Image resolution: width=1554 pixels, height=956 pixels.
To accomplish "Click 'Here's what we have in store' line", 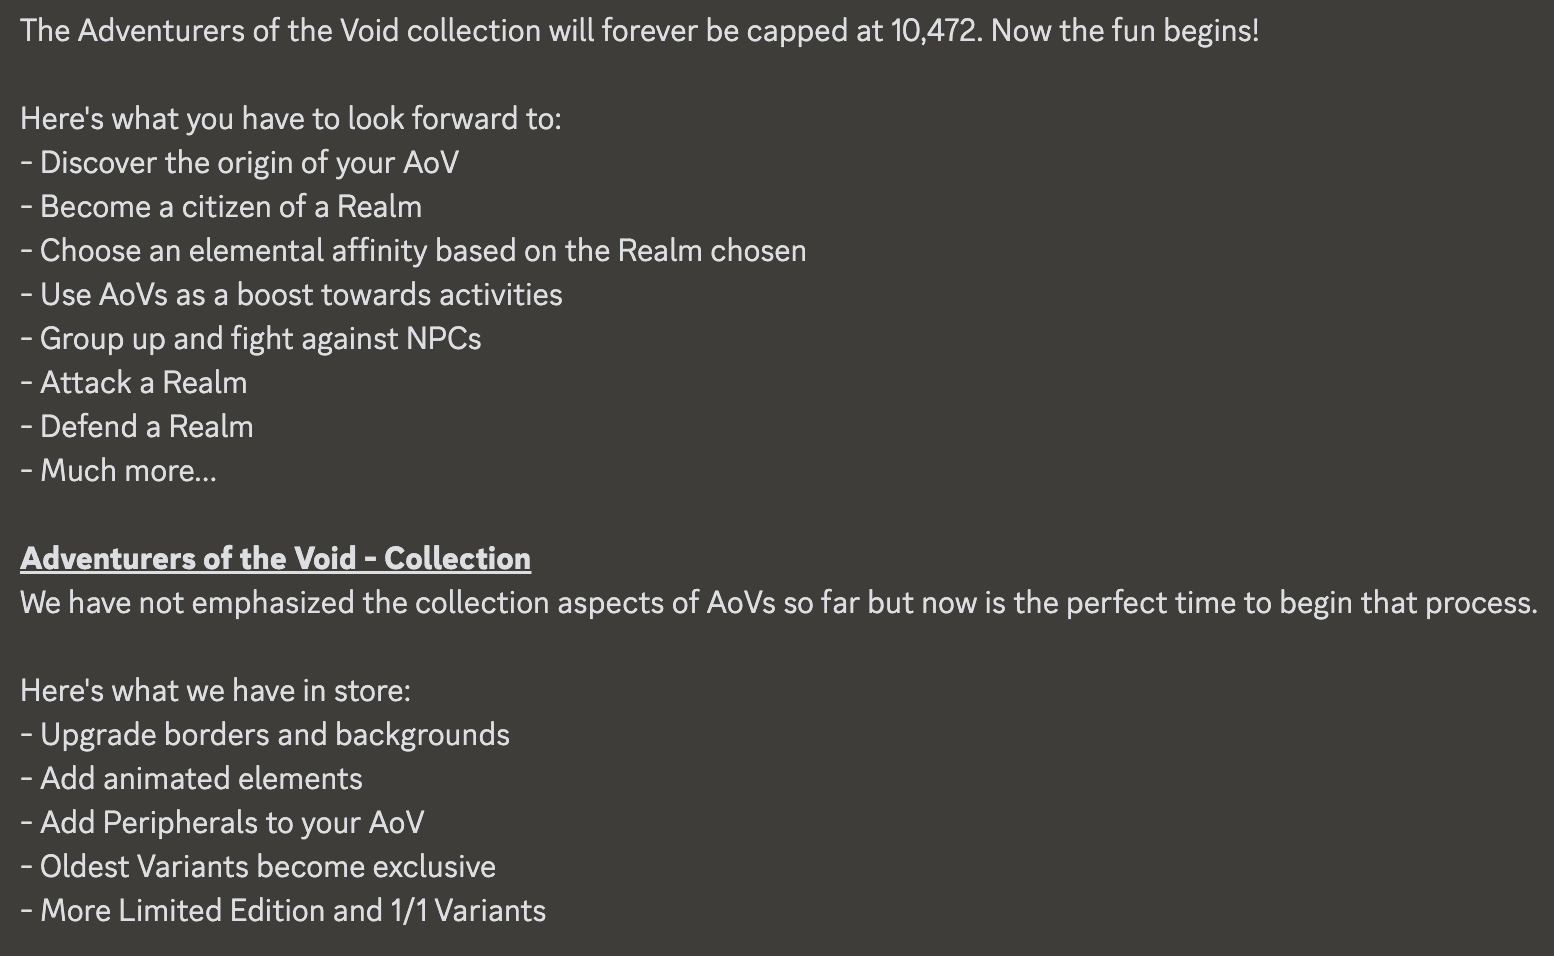I will pyautogui.click(x=215, y=690).
